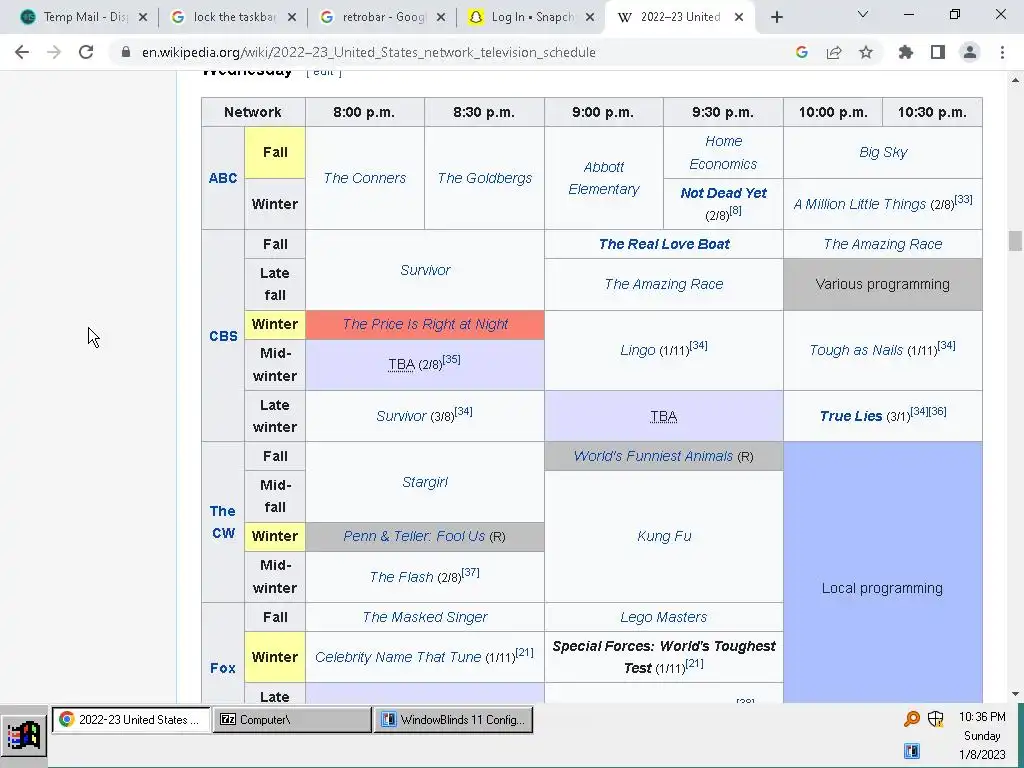The height and width of the screenshot is (768, 1024).
Task: Close the Temp Mail tab
Action: pyautogui.click(x=143, y=18)
